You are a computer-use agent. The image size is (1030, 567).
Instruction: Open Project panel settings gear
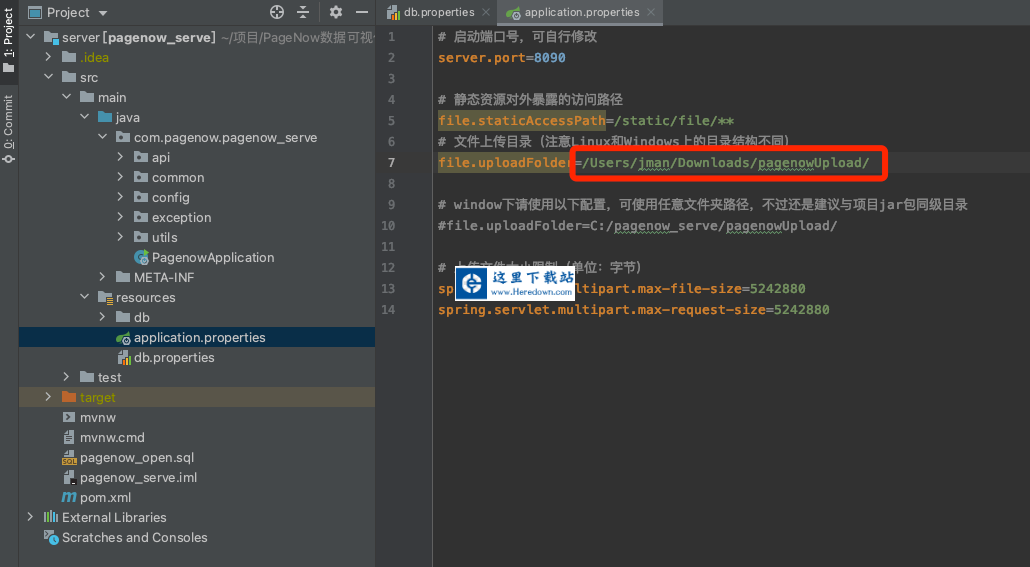(336, 12)
